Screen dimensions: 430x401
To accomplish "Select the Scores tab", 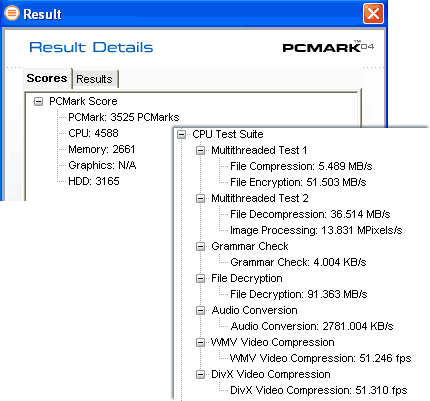I will (47, 78).
